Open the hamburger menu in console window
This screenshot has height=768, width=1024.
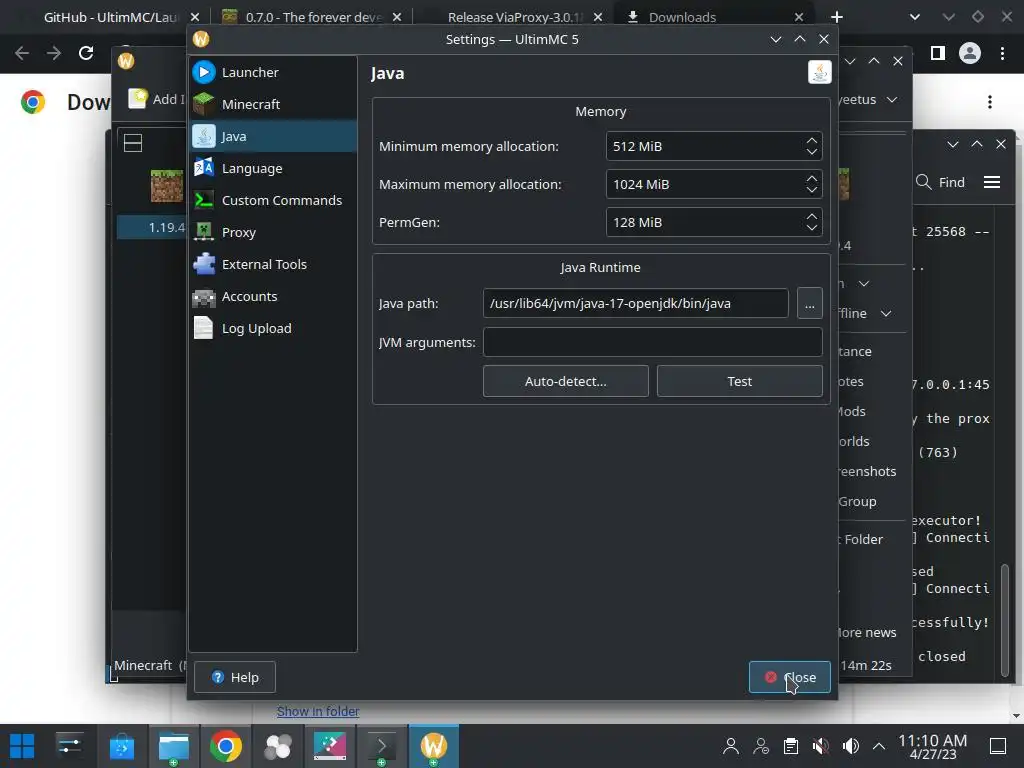(992, 182)
